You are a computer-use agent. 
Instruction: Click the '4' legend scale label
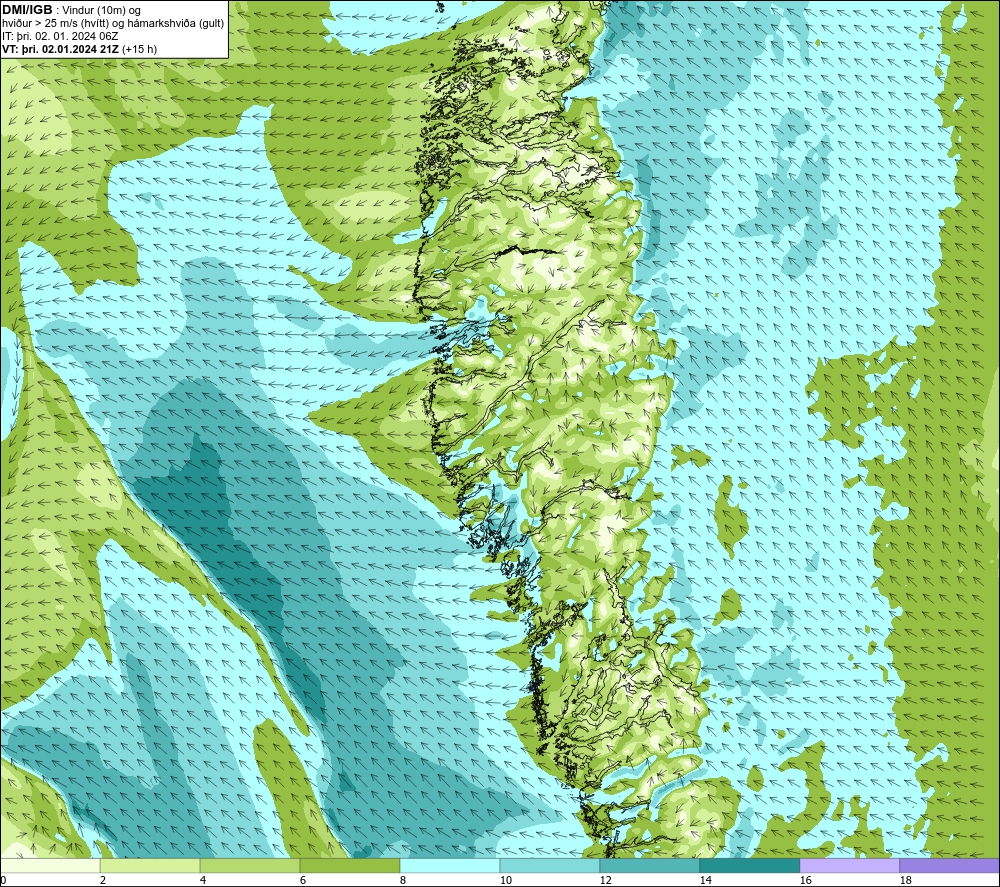click(203, 880)
